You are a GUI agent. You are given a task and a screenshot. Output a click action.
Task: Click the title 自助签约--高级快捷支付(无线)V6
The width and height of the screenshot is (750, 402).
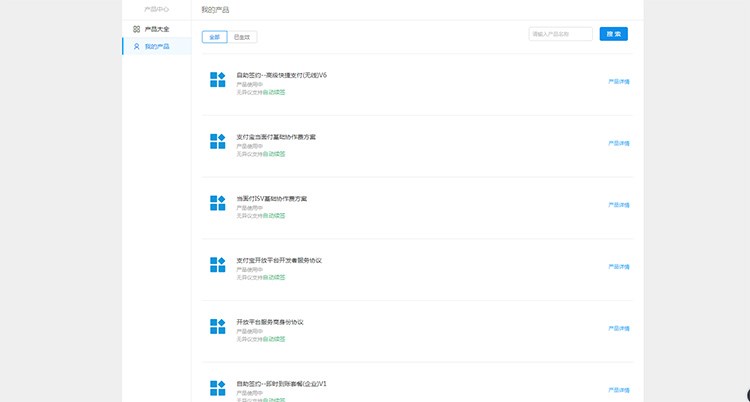click(x=282, y=75)
